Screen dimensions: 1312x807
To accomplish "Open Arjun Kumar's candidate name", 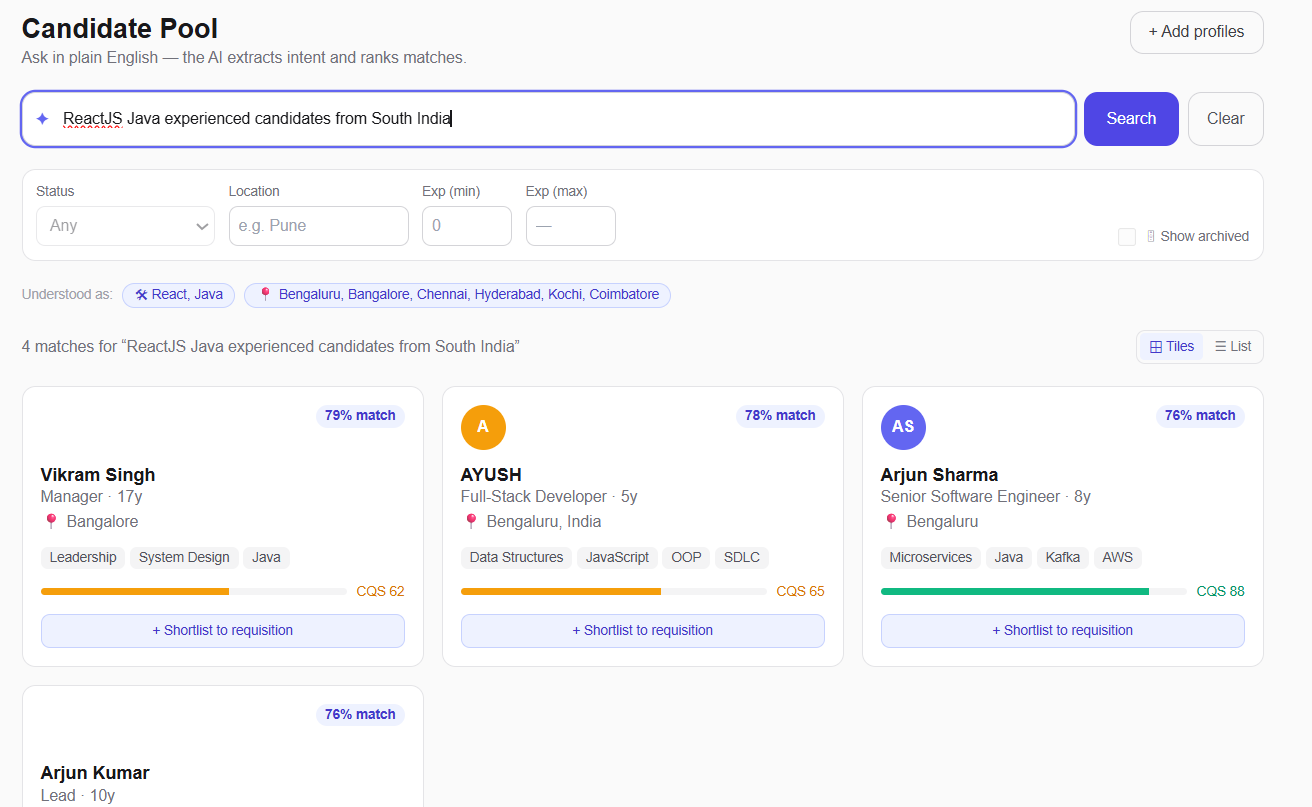I will (x=95, y=774).
